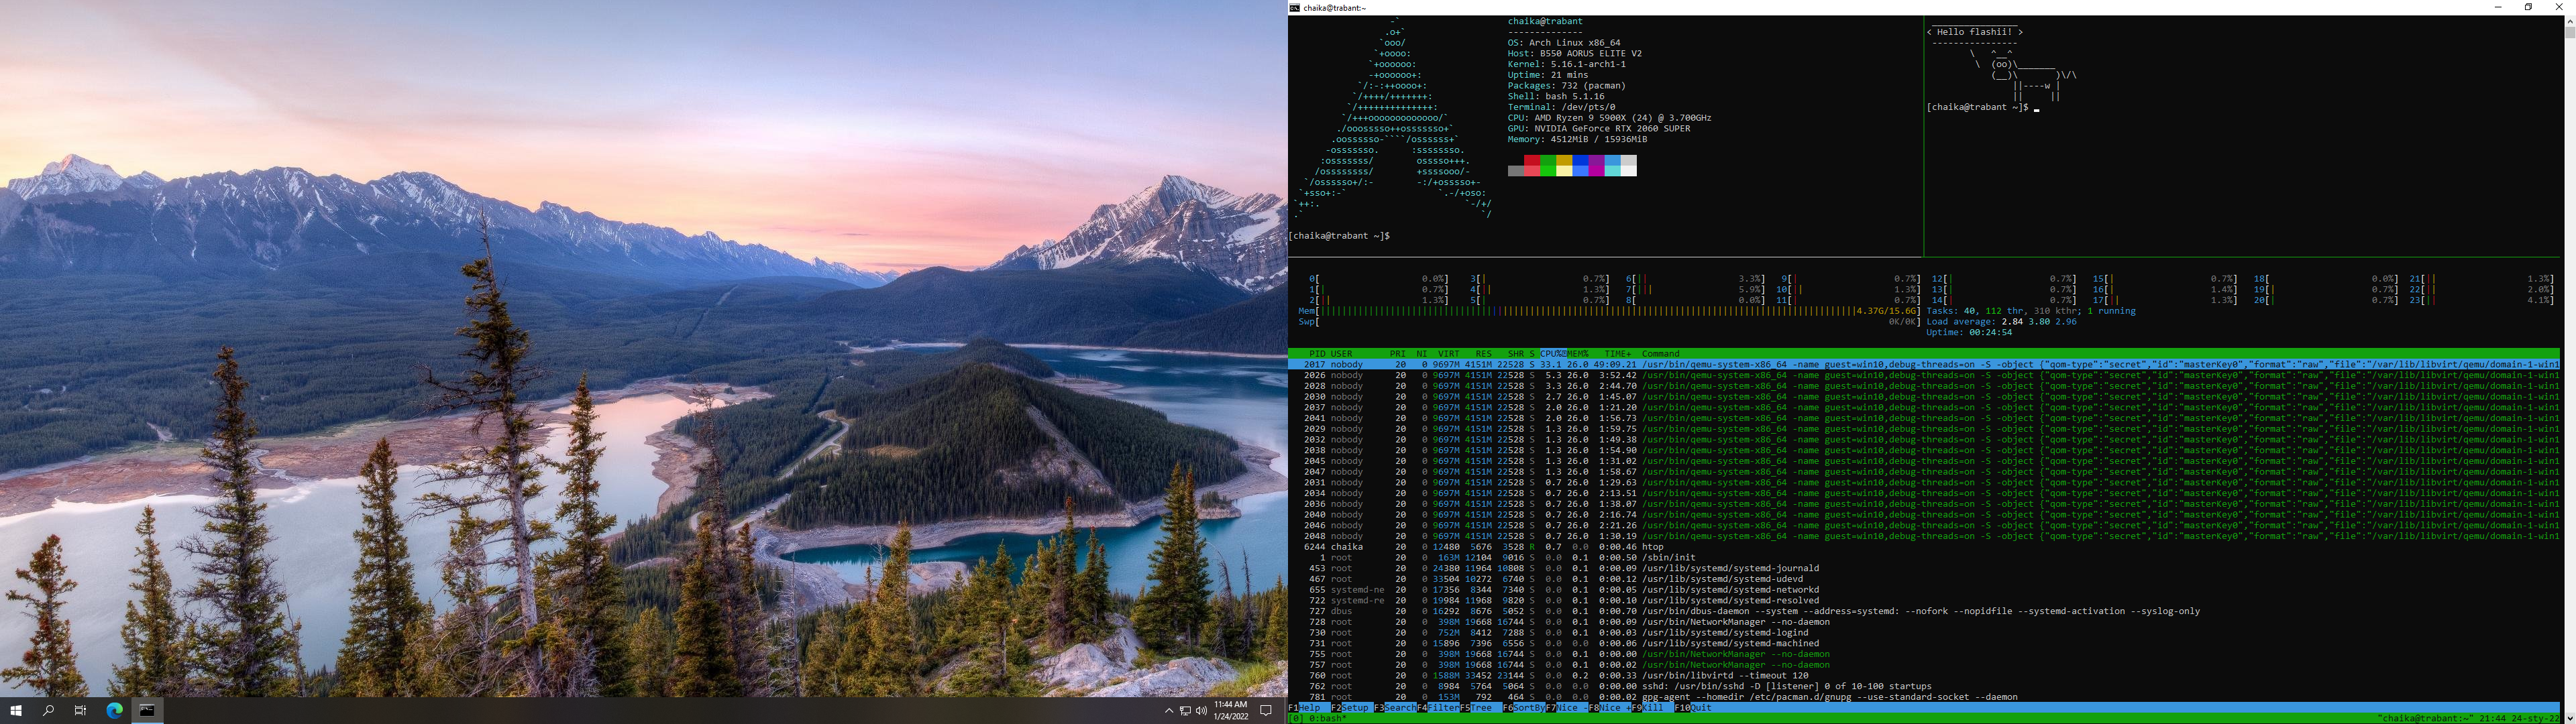Click the Tasks: 40 summary line
The width and height of the screenshot is (2576, 724).
2031,311
